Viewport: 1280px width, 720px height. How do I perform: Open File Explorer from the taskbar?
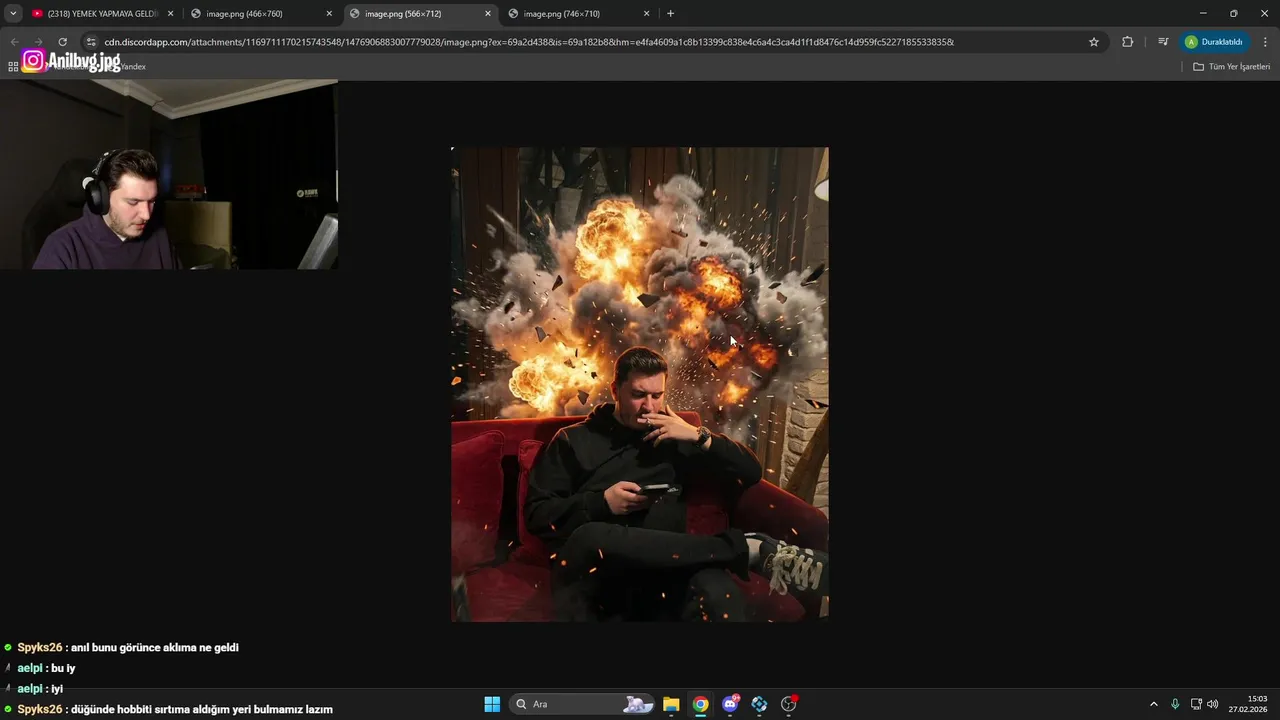tap(671, 704)
